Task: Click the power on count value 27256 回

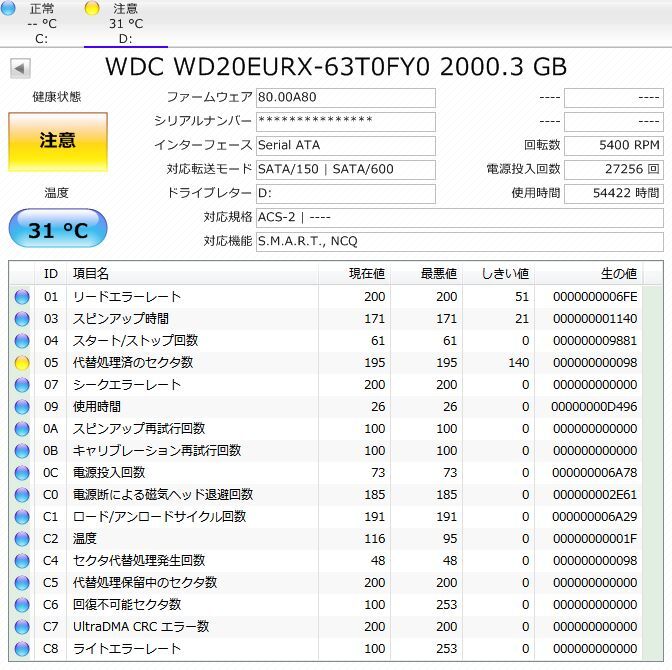Action: click(x=614, y=170)
